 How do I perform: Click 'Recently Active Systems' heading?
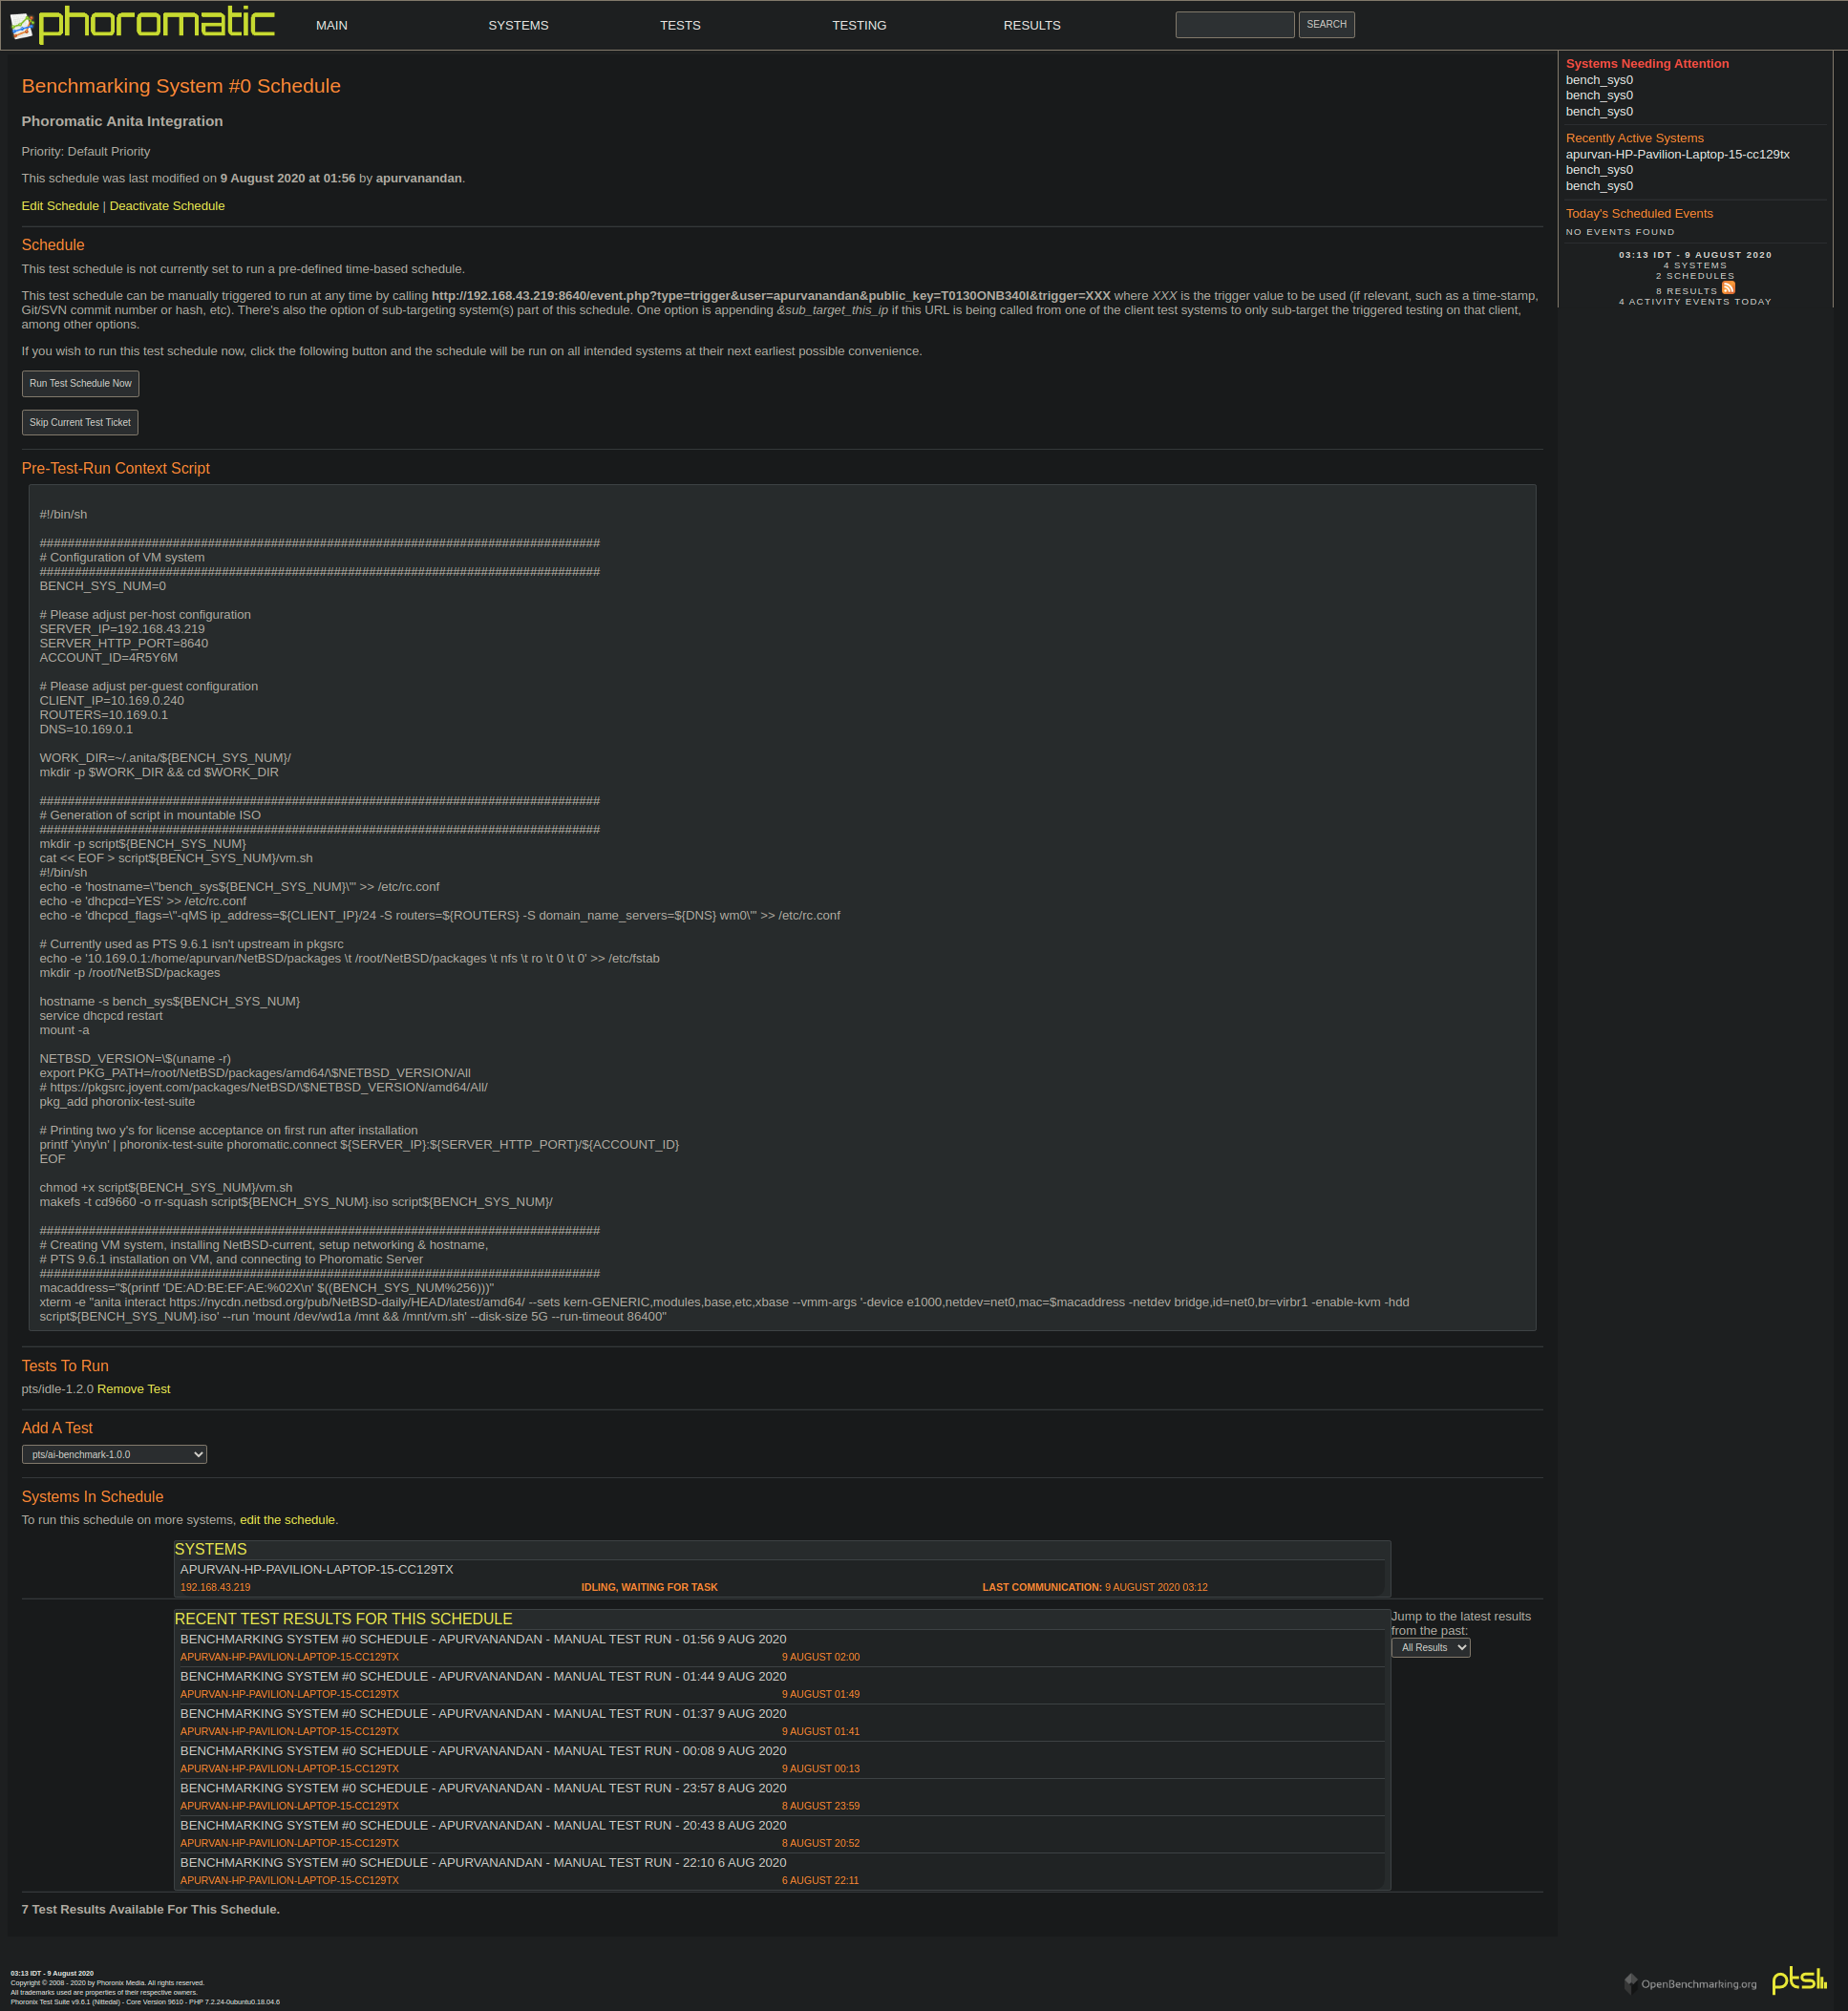click(x=1634, y=138)
